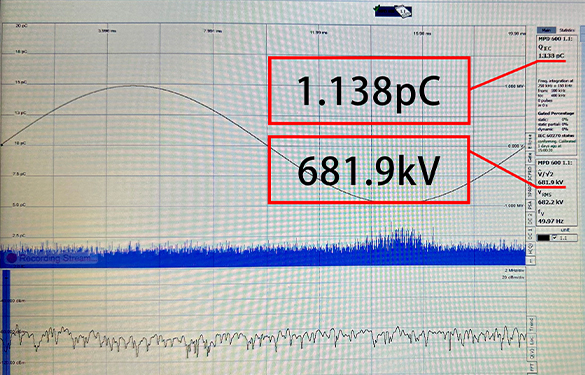Open the H(Q) vertical side tab
Screen dimensions: 585x375
530,248
